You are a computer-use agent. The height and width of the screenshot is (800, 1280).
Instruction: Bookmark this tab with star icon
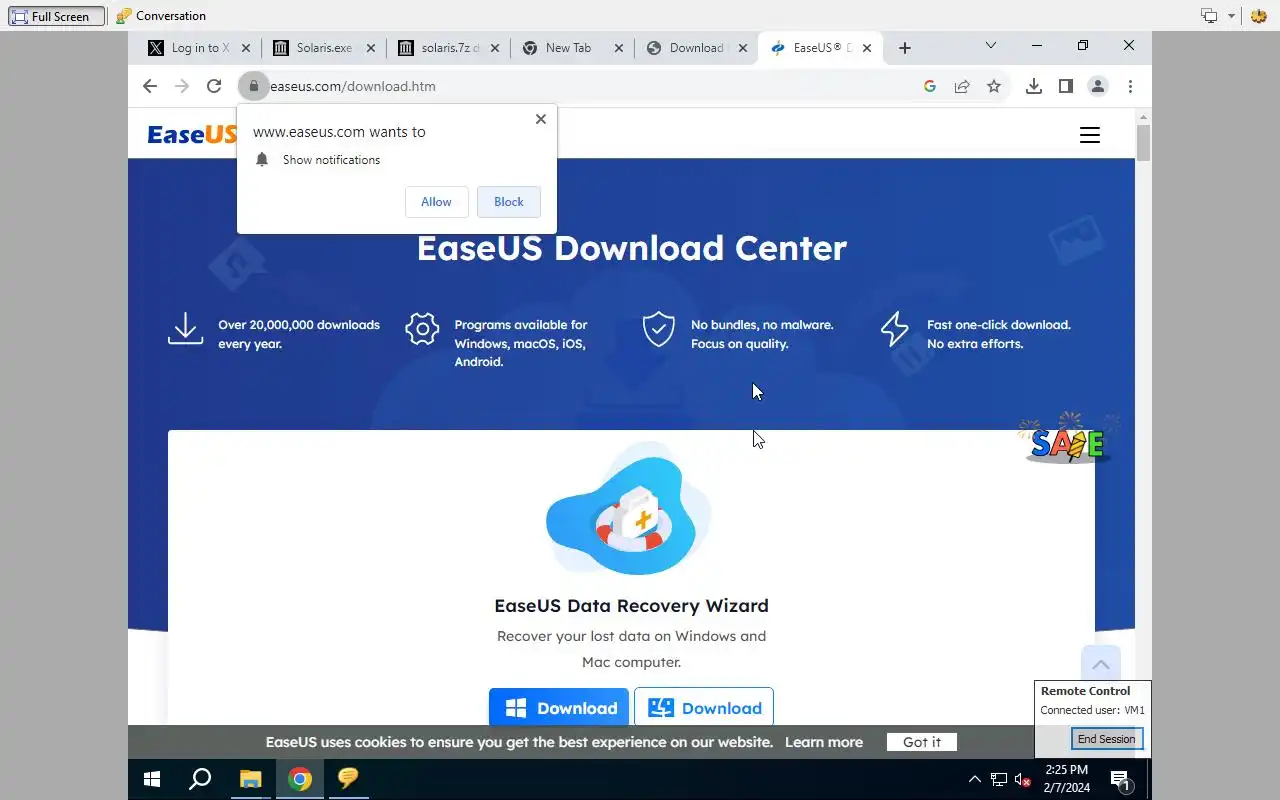pyautogui.click(x=994, y=86)
